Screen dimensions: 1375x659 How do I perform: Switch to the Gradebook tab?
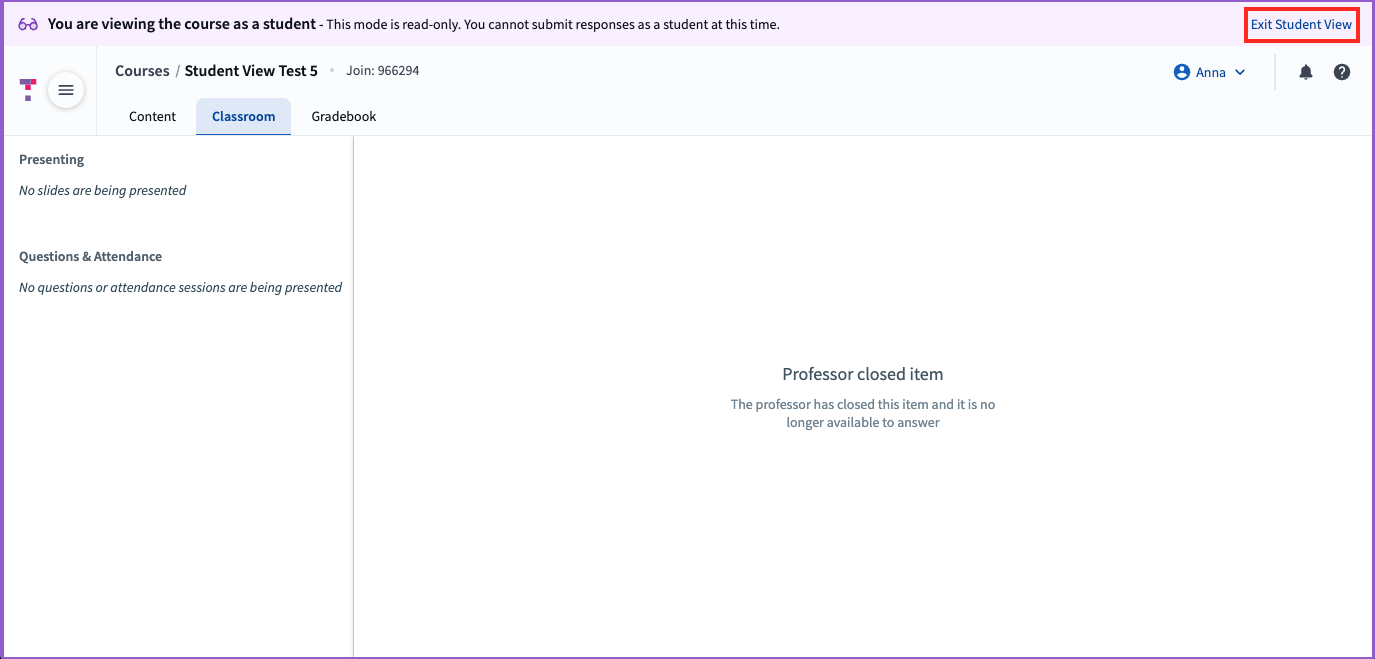coord(343,116)
